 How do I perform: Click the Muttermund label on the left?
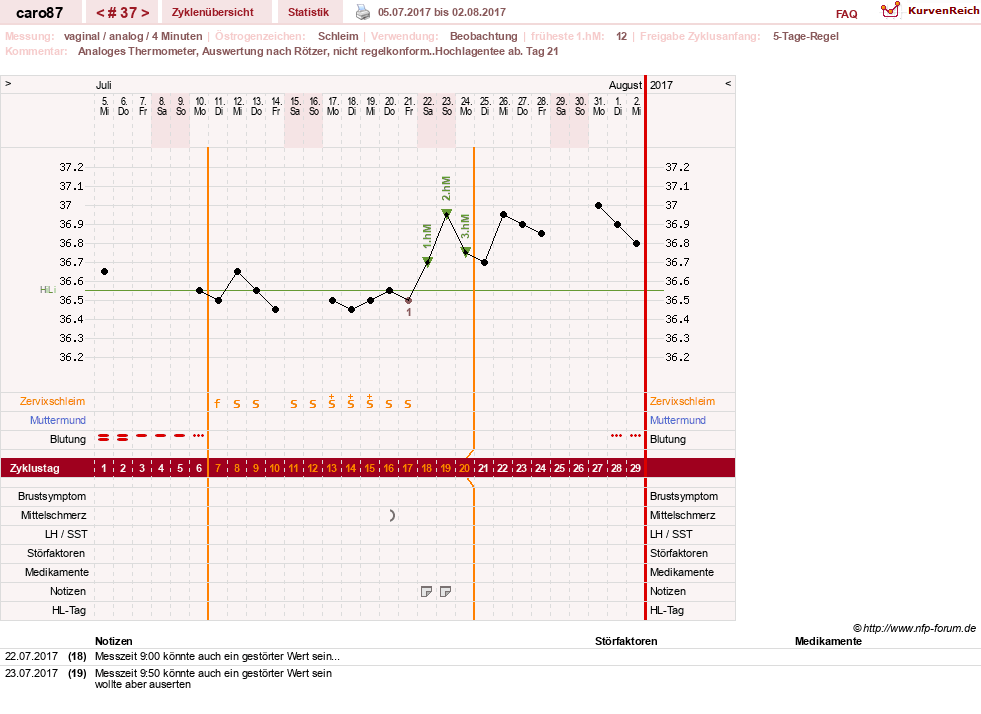(58, 420)
